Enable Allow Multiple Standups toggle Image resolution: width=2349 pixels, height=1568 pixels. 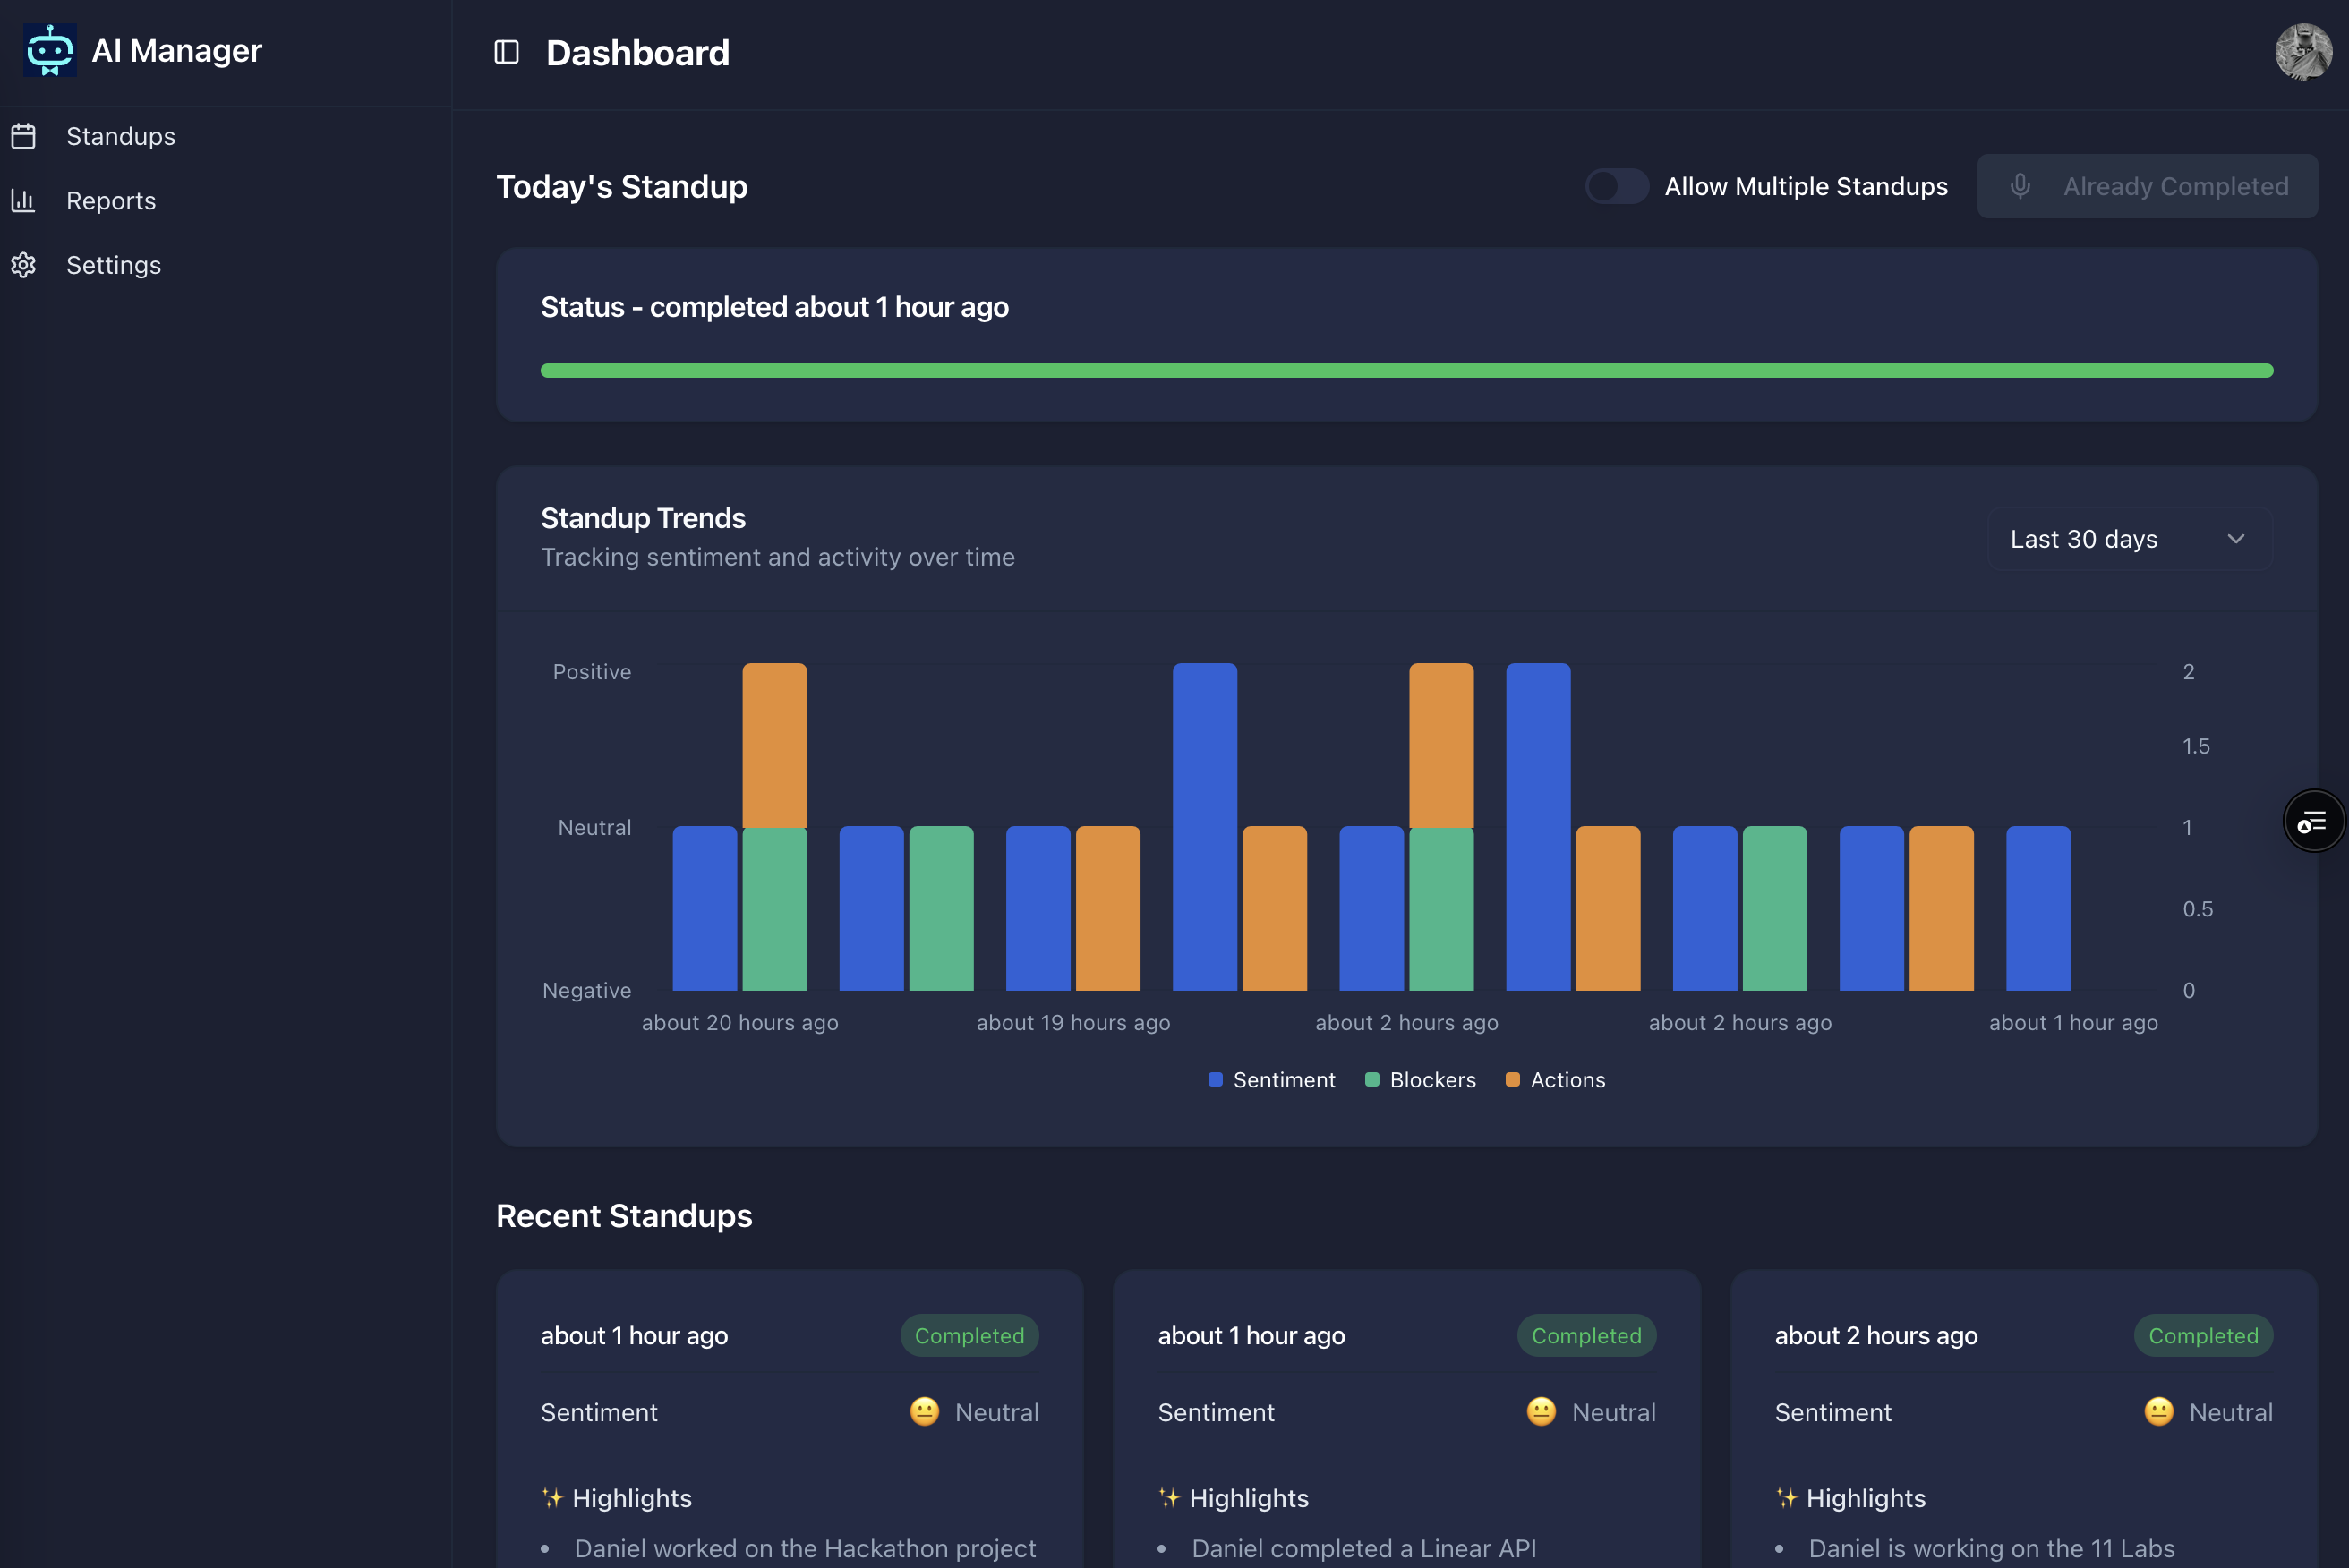[1616, 186]
